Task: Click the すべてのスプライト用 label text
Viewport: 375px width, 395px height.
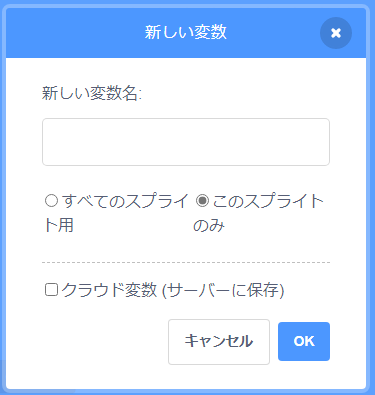Action: coord(117,213)
